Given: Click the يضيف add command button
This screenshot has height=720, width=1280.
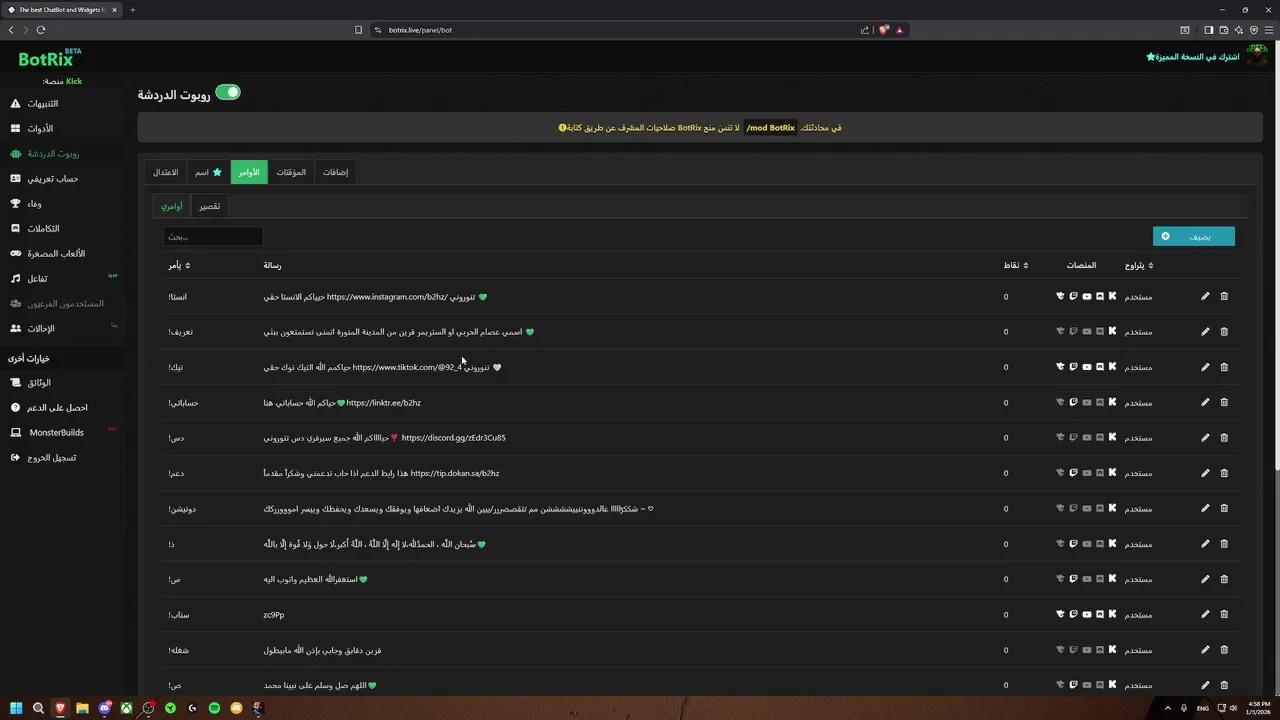Looking at the screenshot, I should point(1194,236).
